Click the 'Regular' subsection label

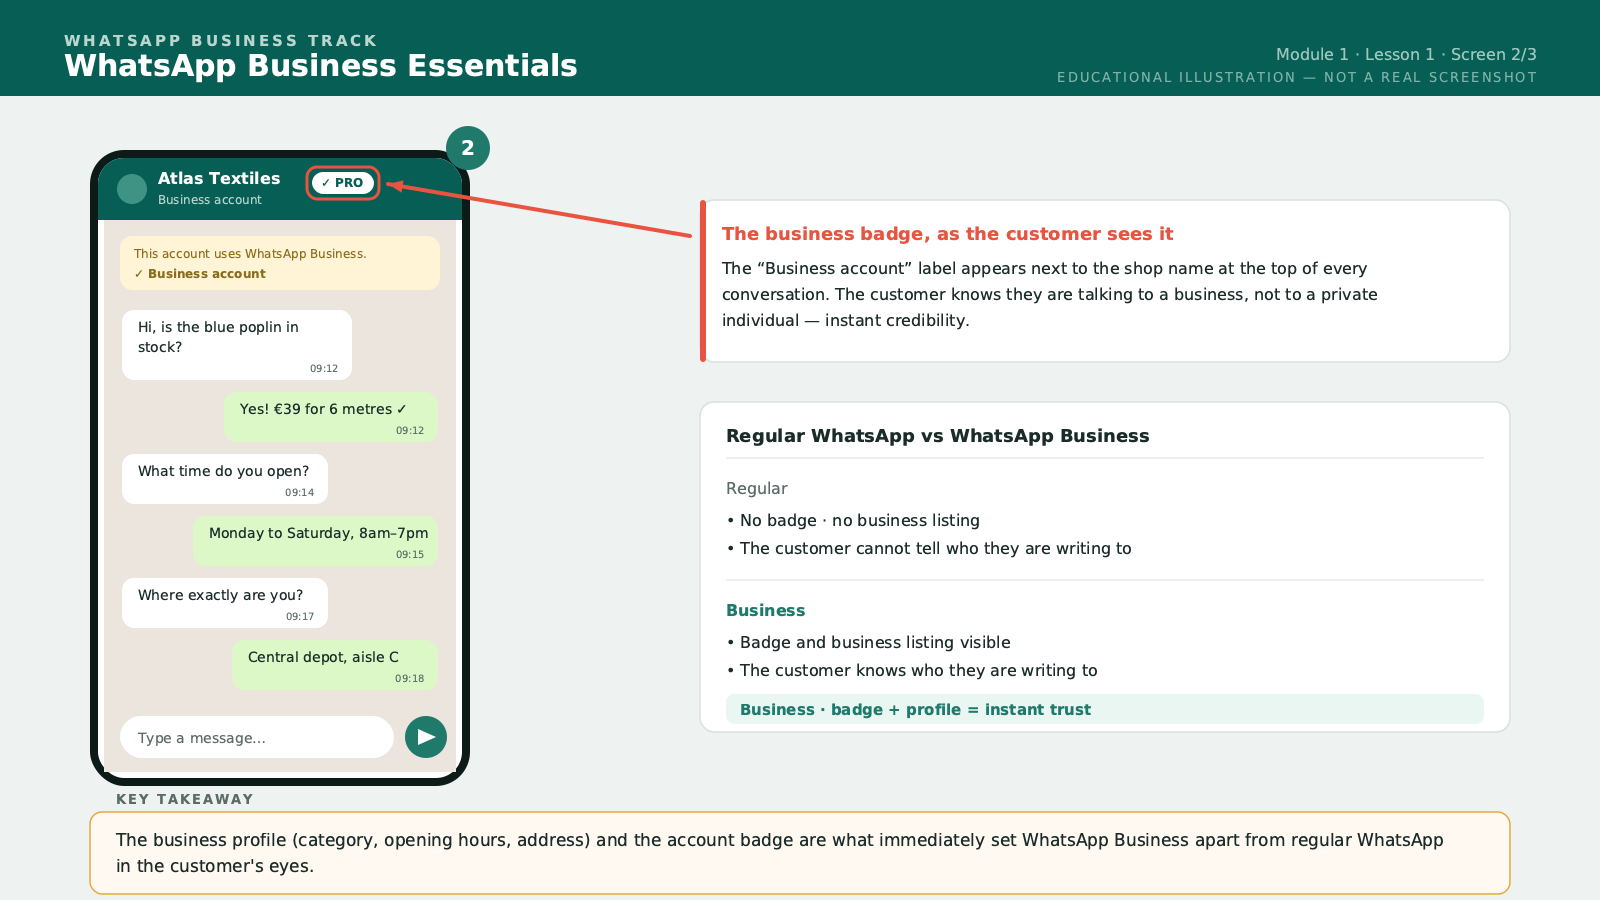pos(757,488)
